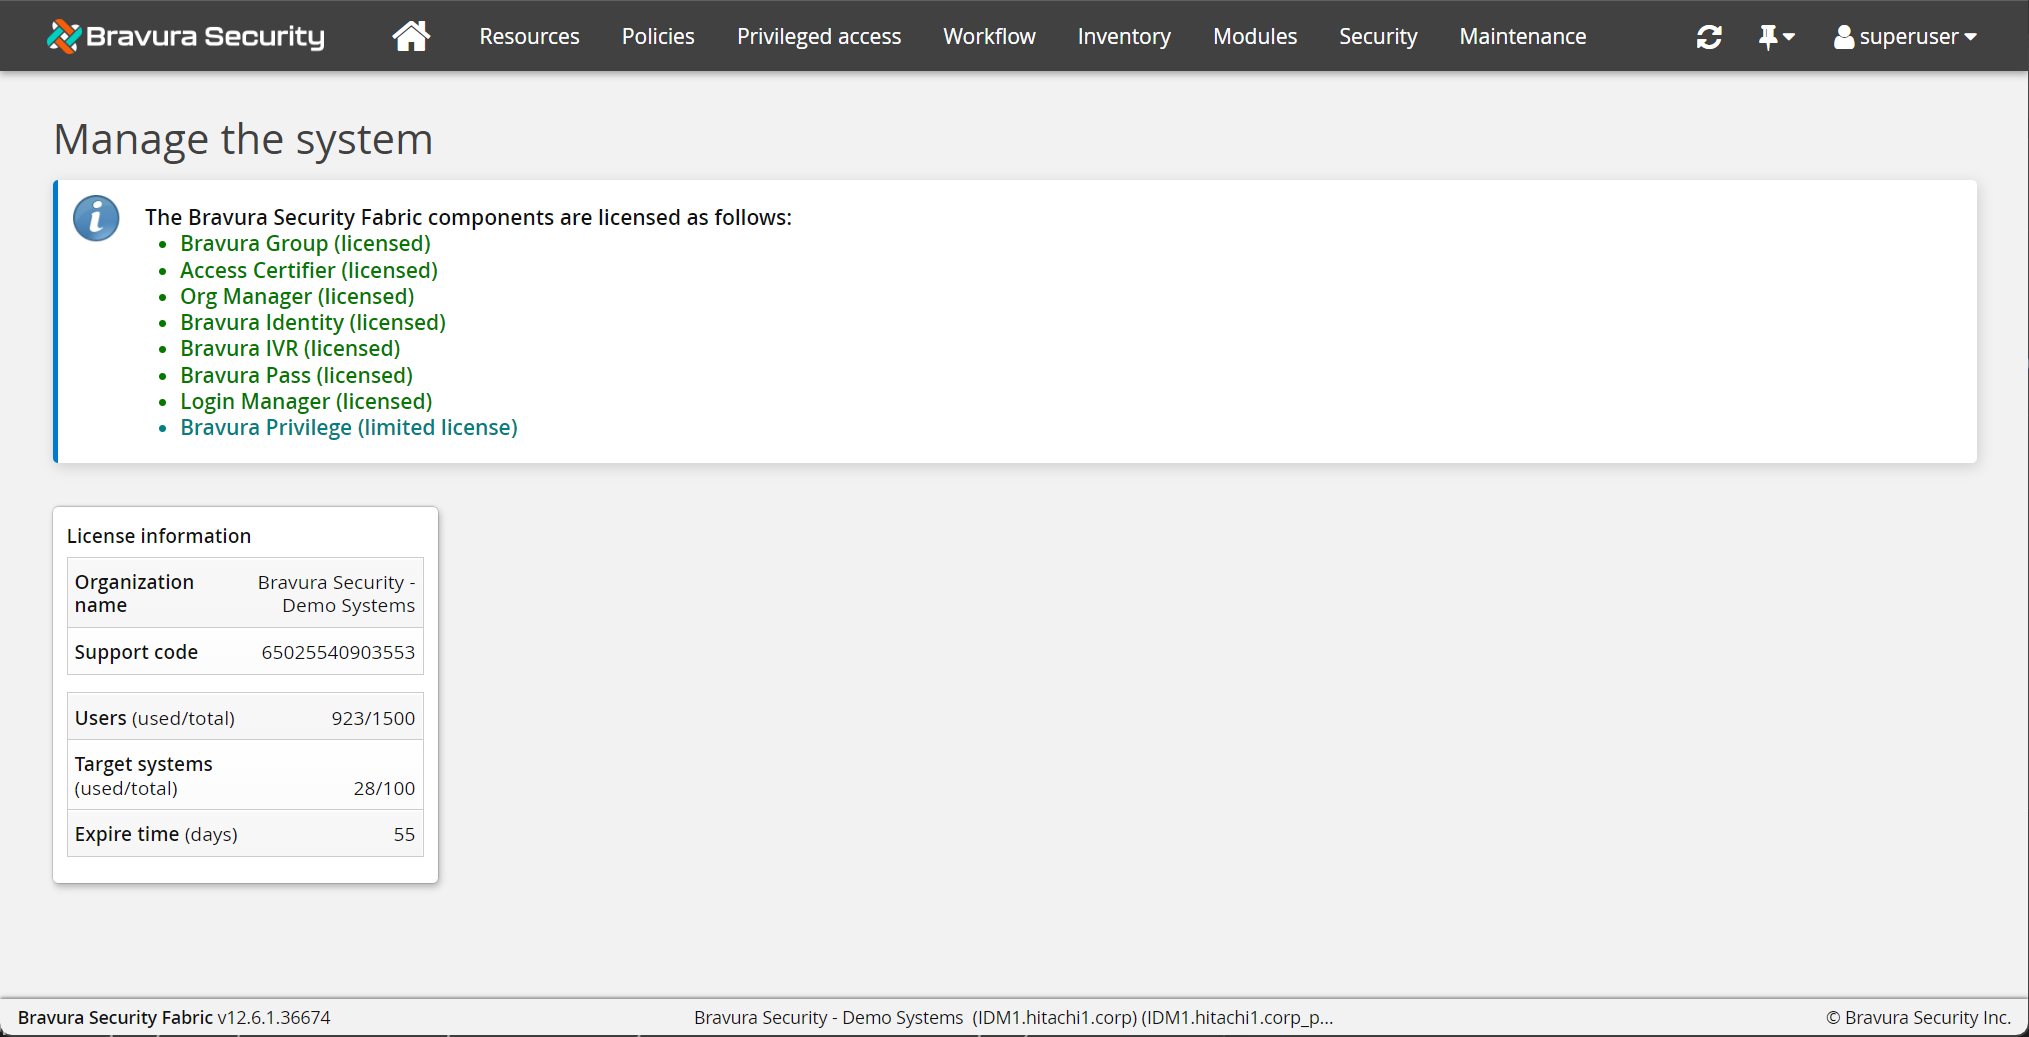2029x1037 pixels.
Task: Select the Modules menu item
Action: point(1254,36)
